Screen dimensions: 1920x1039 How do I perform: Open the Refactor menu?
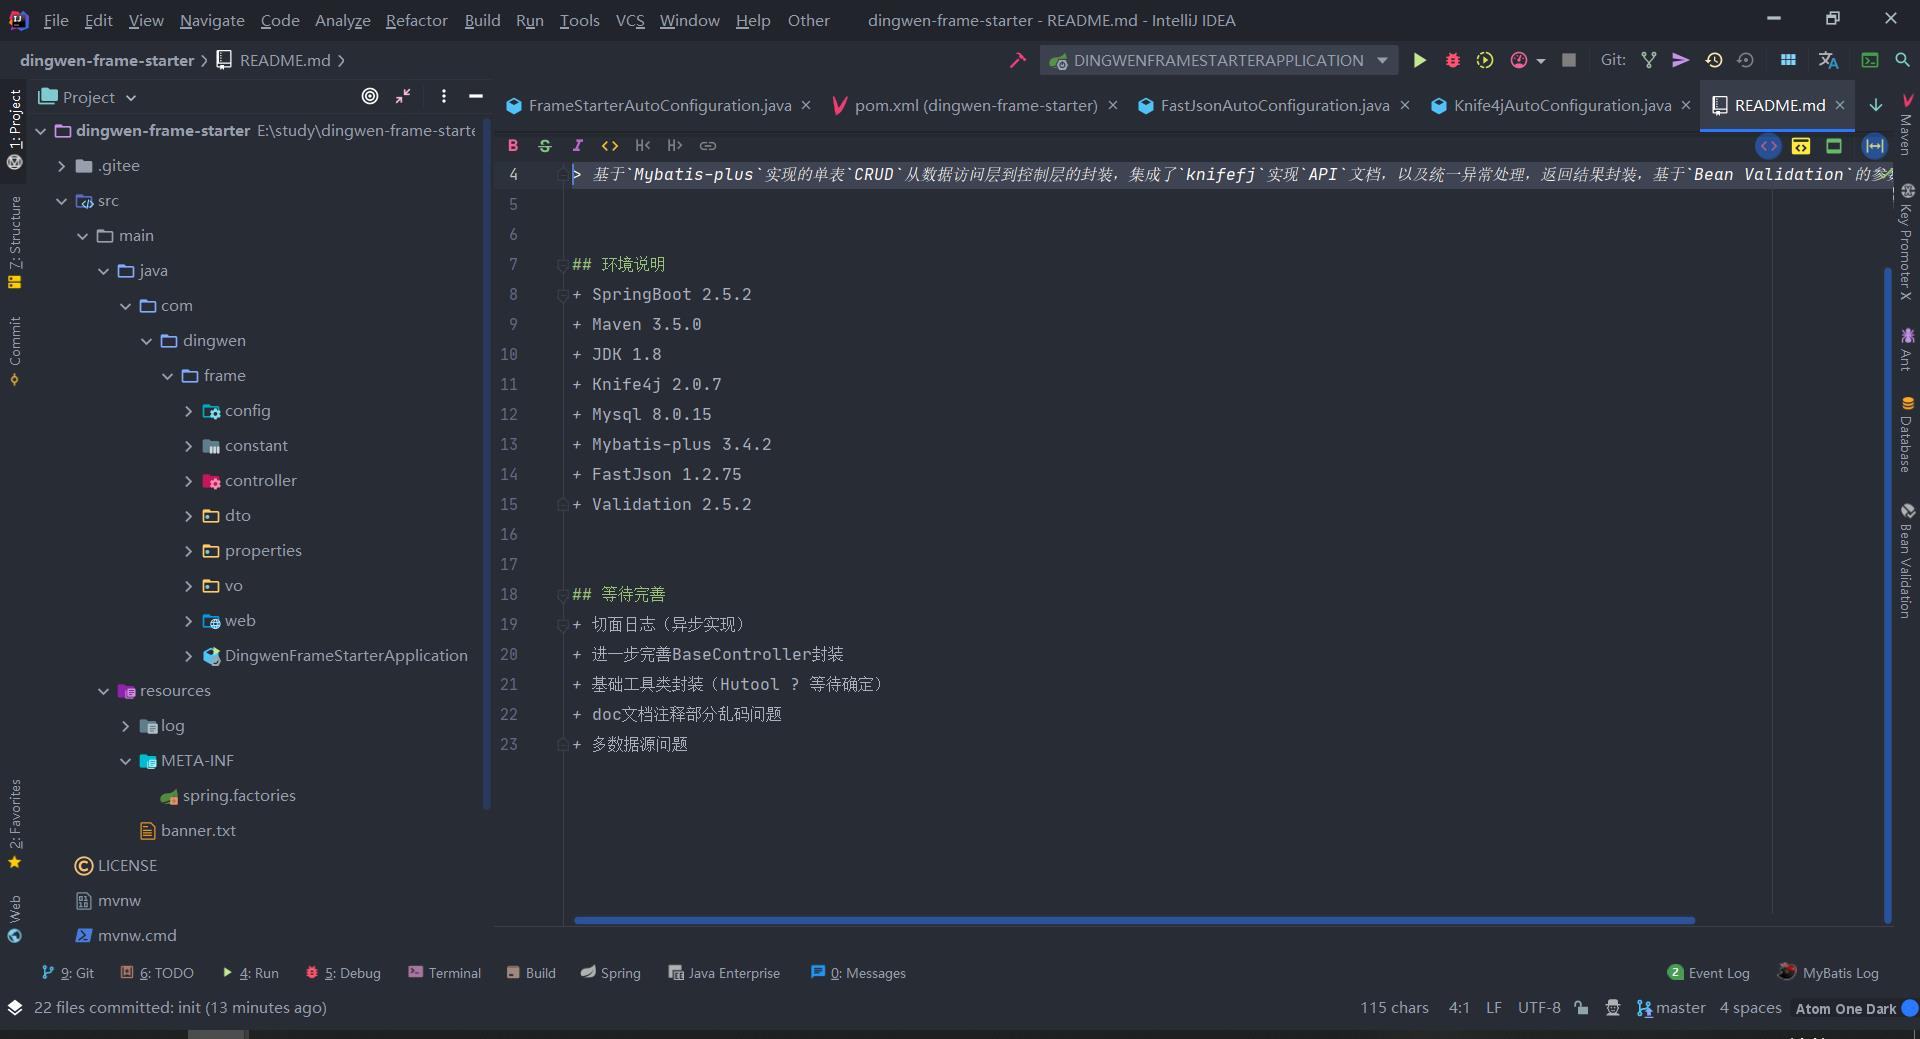pyautogui.click(x=416, y=20)
